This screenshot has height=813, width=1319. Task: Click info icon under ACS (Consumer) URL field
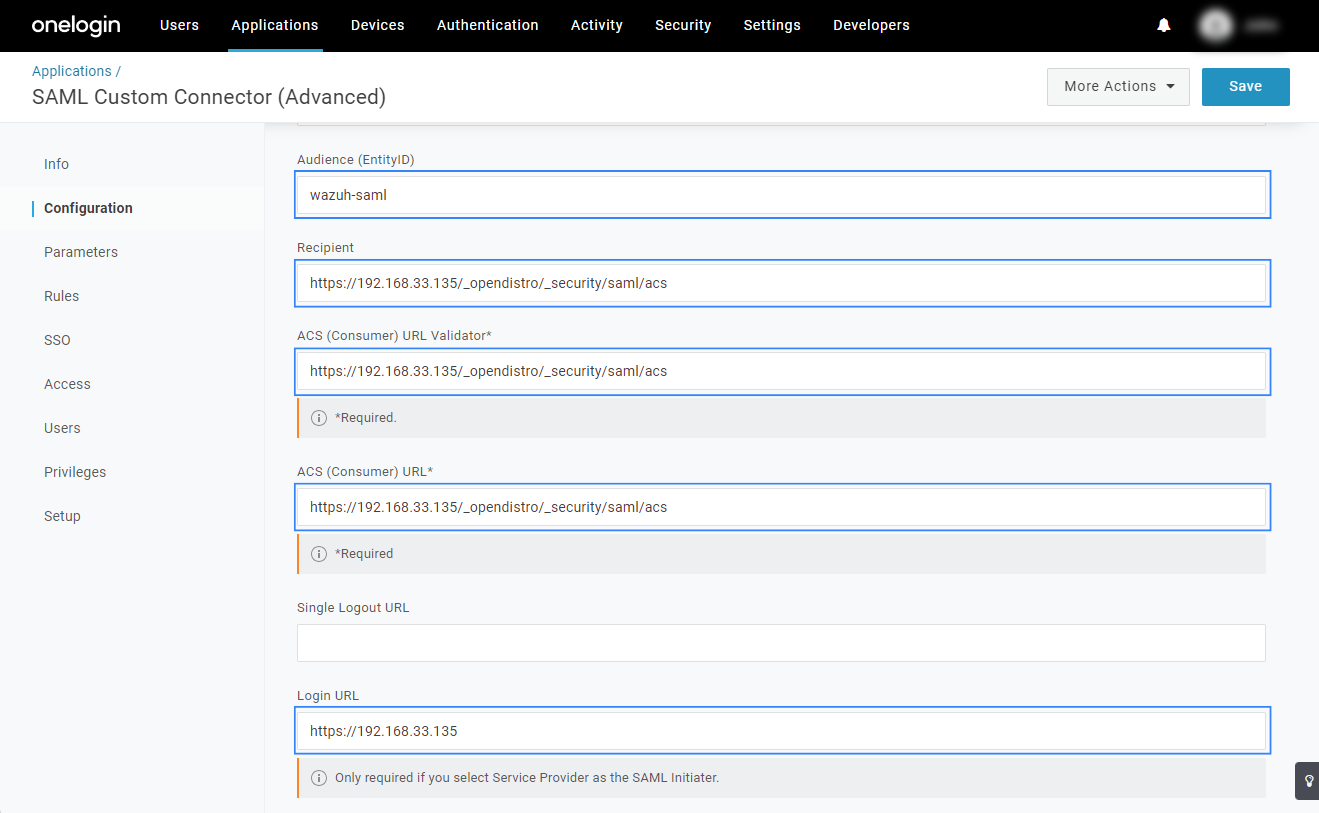coord(319,554)
